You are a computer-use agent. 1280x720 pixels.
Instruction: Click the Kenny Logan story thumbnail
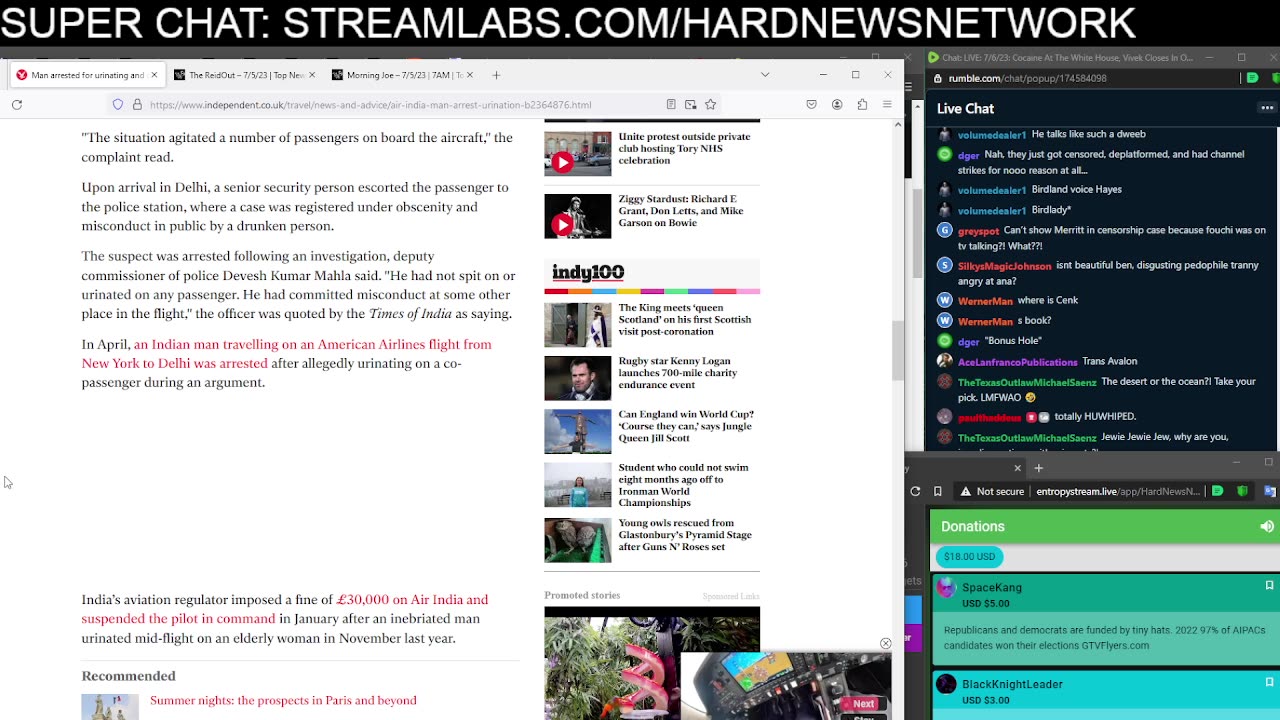click(577, 378)
